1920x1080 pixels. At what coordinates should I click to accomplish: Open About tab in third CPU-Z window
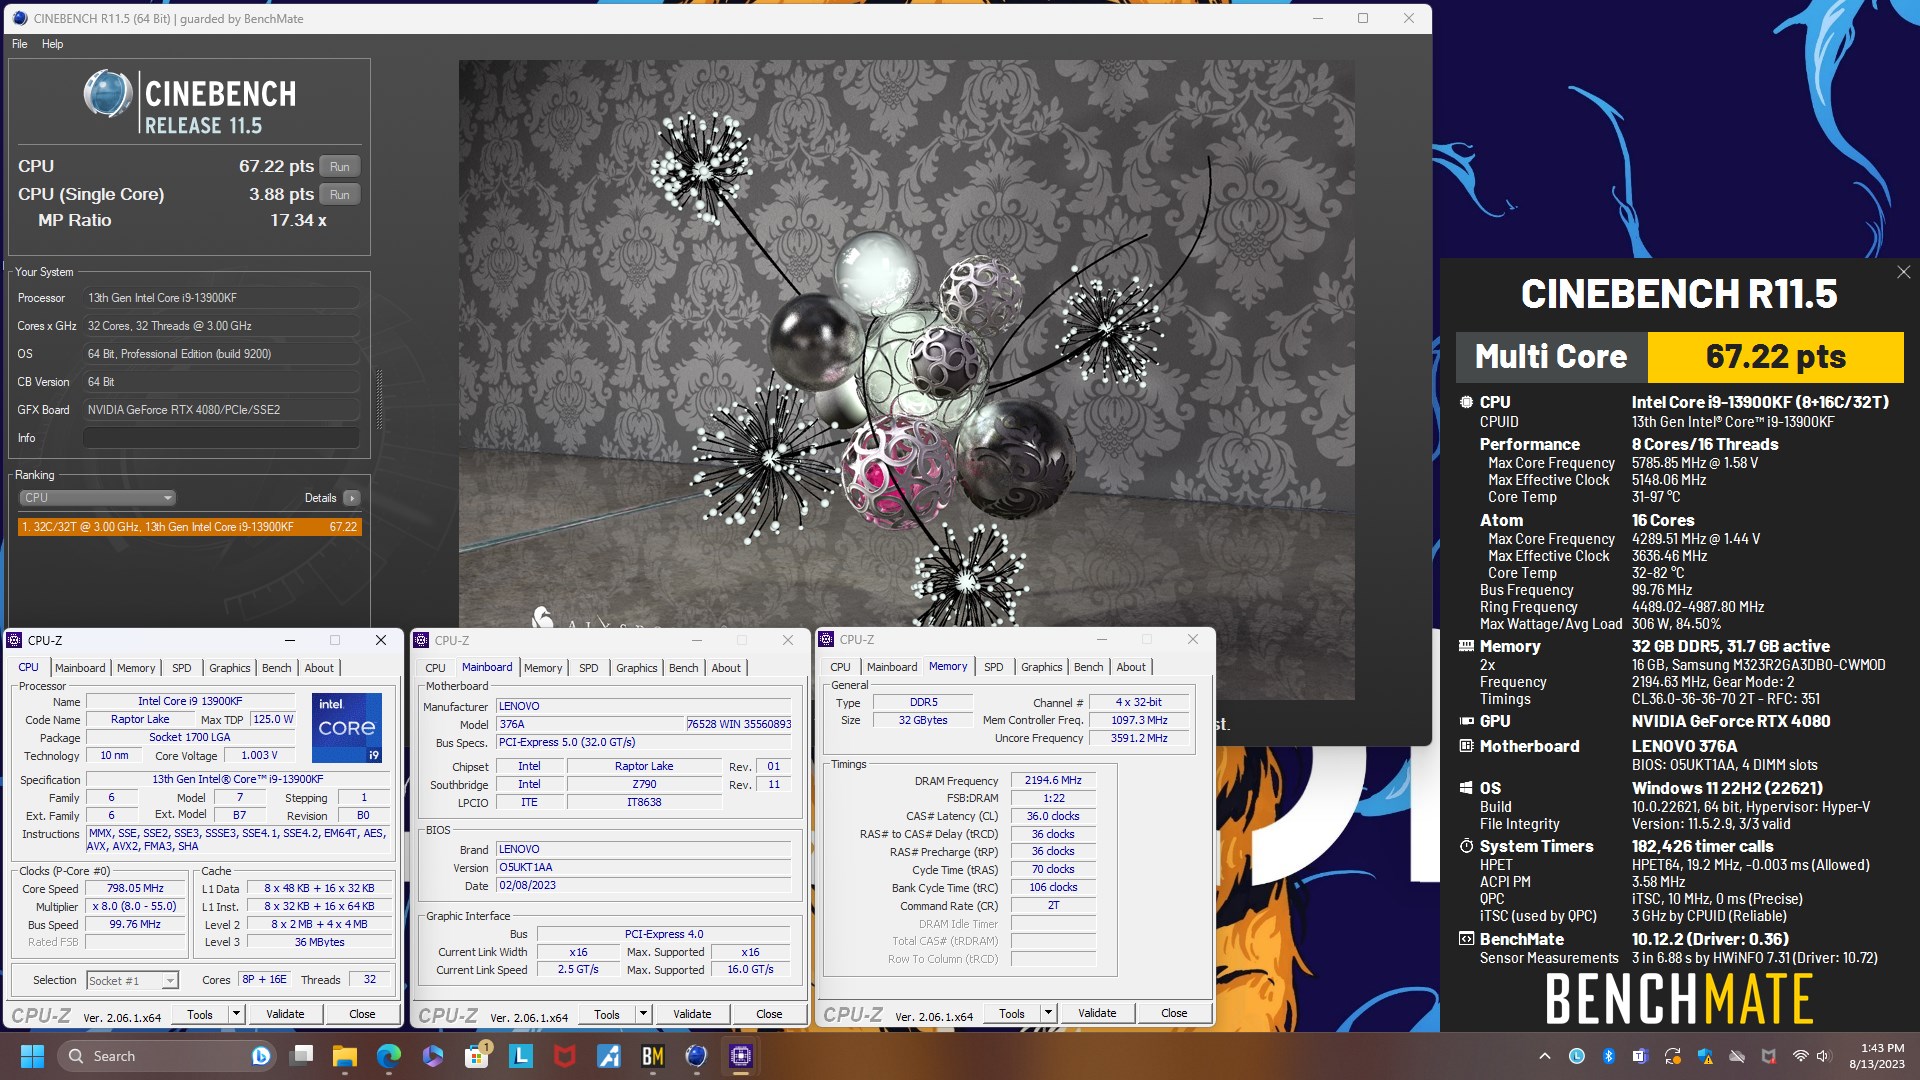pos(1131,667)
